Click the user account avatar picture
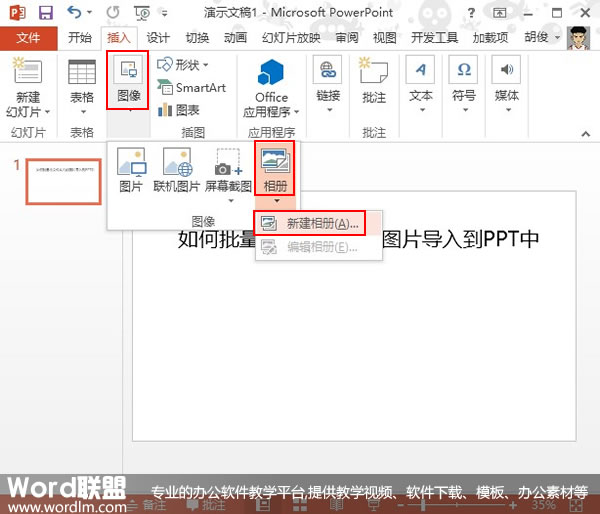The width and height of the screenshot is (600, 514). pyautogui.click(x=578, y=38)
